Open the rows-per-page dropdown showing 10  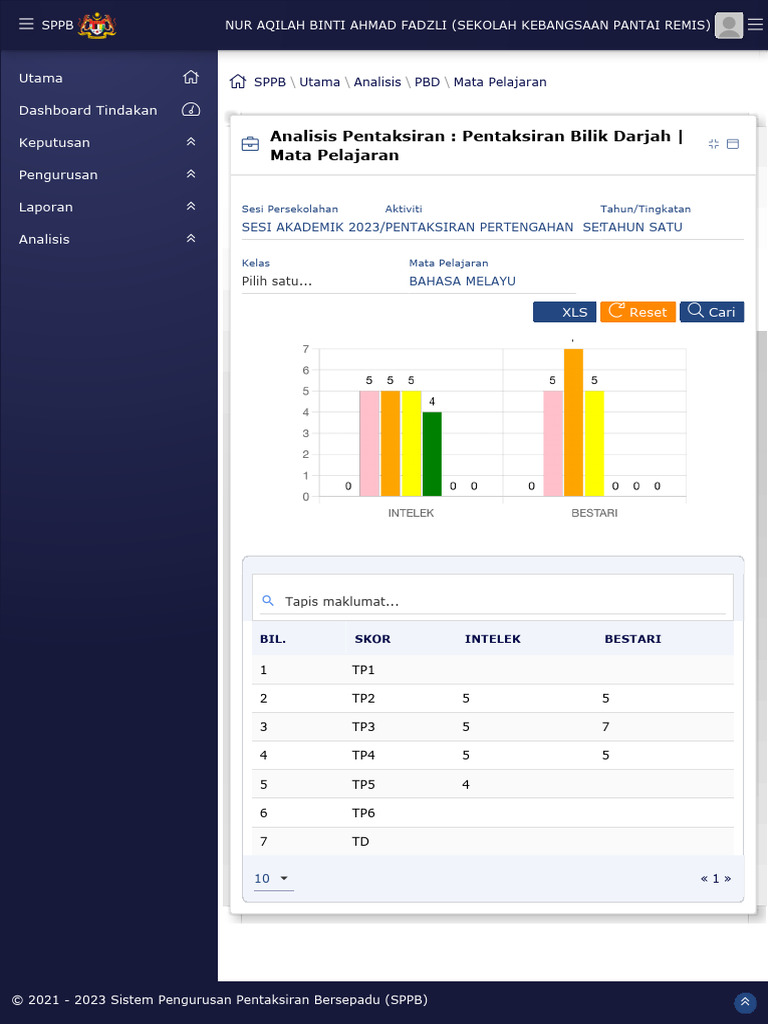pyautogui.click(x=272, y=879)
